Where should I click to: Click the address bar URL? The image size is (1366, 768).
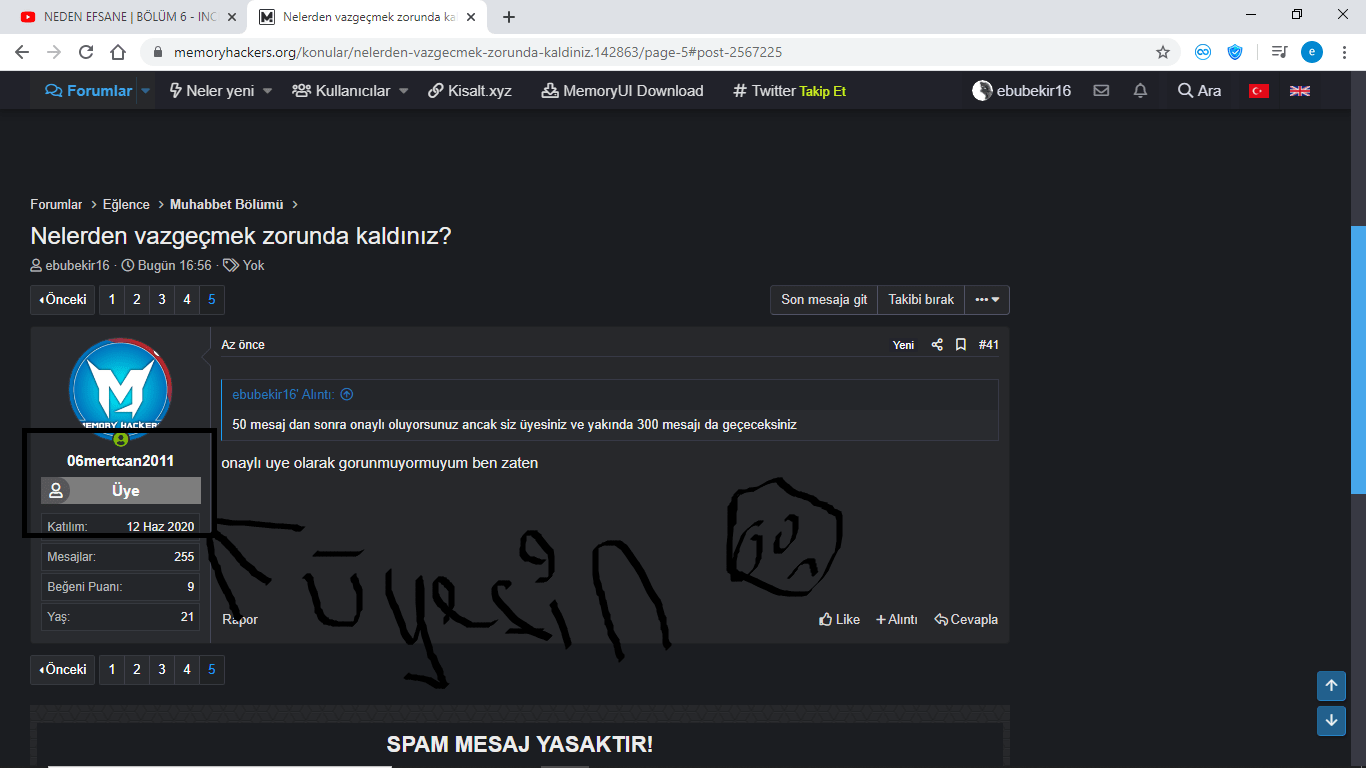(x=478, y=52)
